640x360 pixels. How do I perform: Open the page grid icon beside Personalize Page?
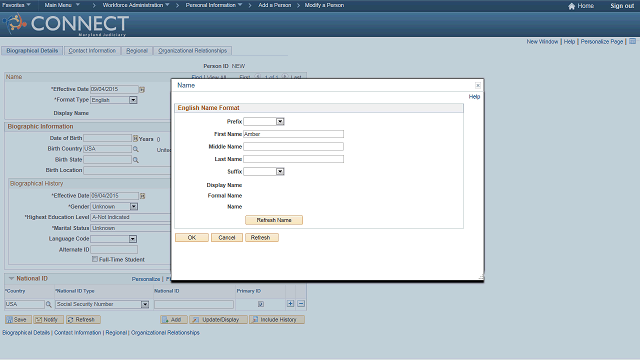click(632, 41)
